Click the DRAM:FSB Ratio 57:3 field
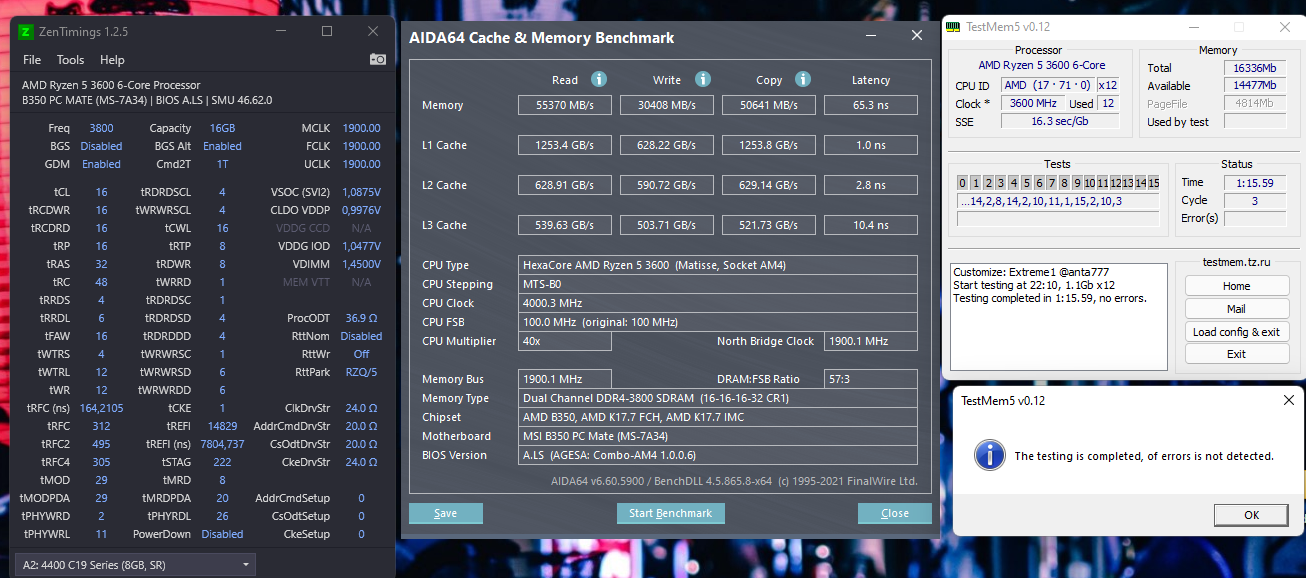 tap(870, 379)
